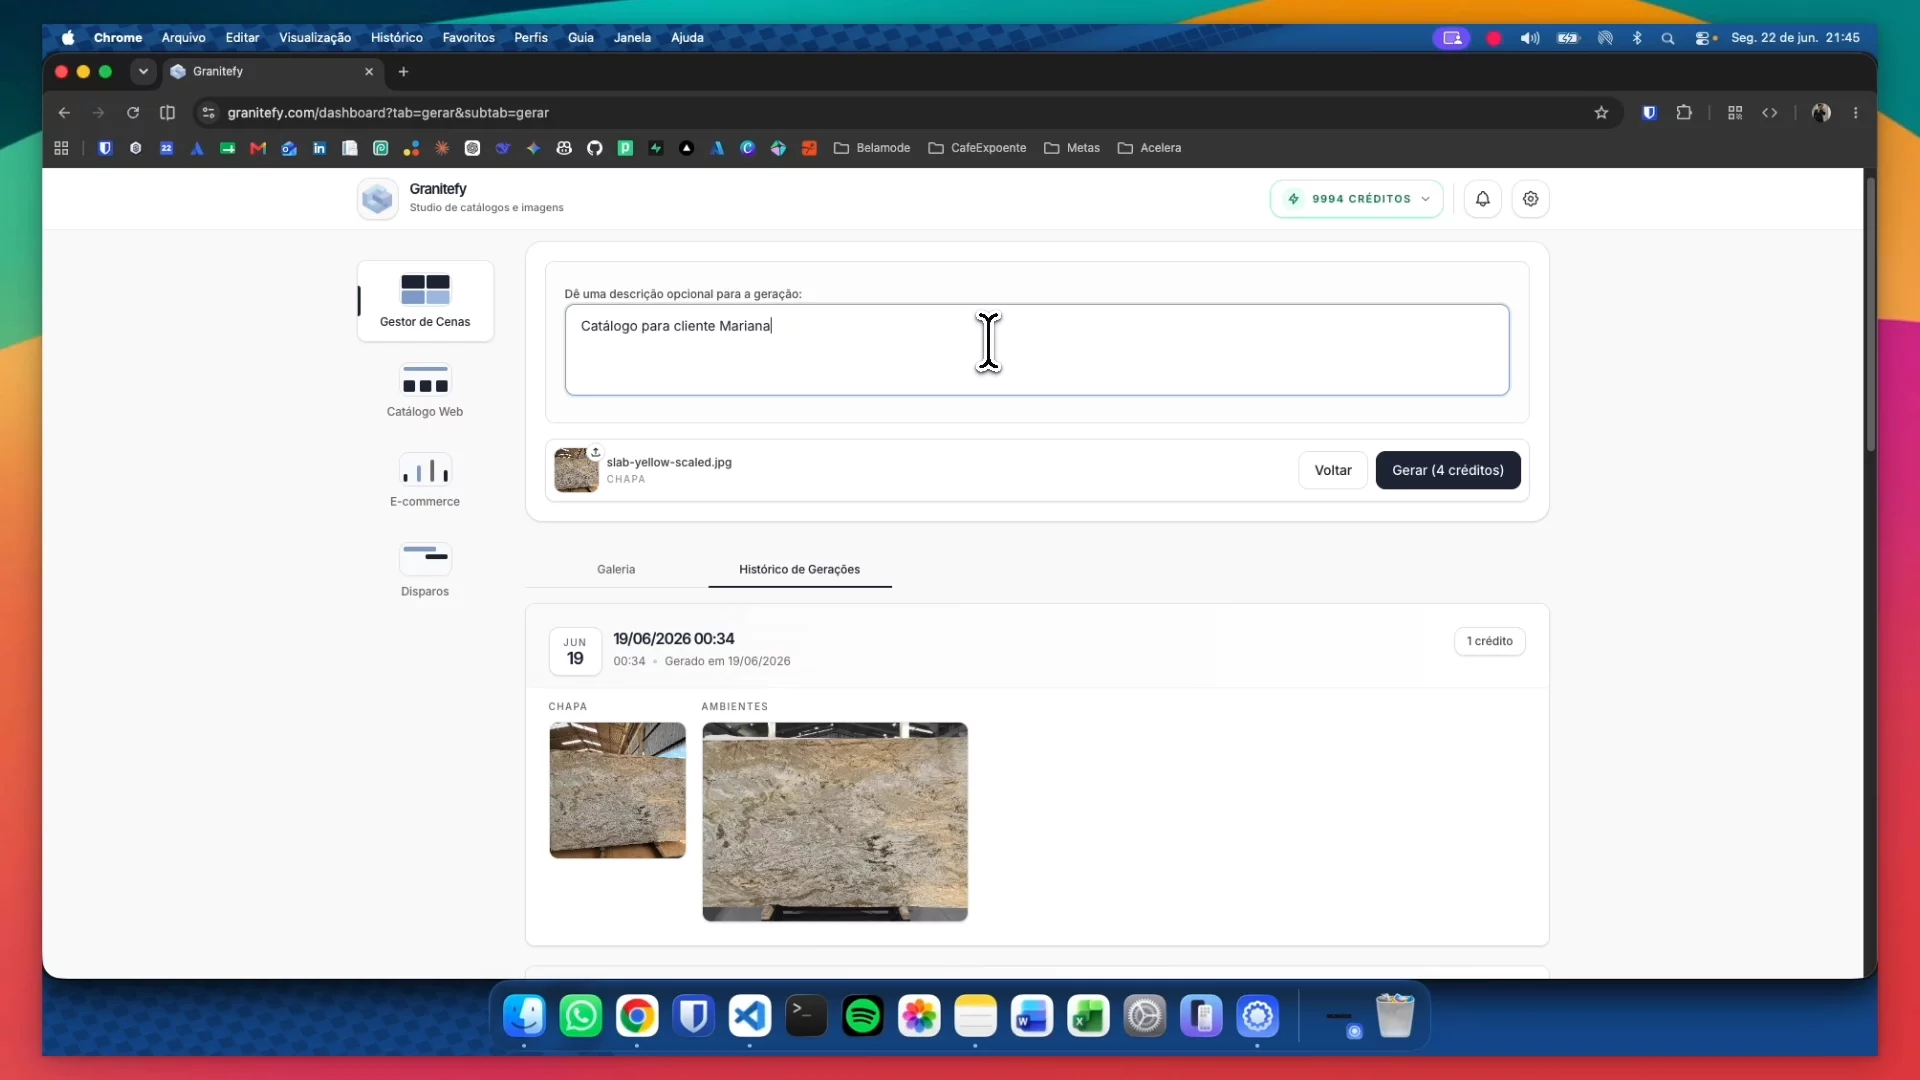This screenshot has width=1920, height=1080.
Task: Open Spotlight search in menu bar
Action: click(1667, 38)
